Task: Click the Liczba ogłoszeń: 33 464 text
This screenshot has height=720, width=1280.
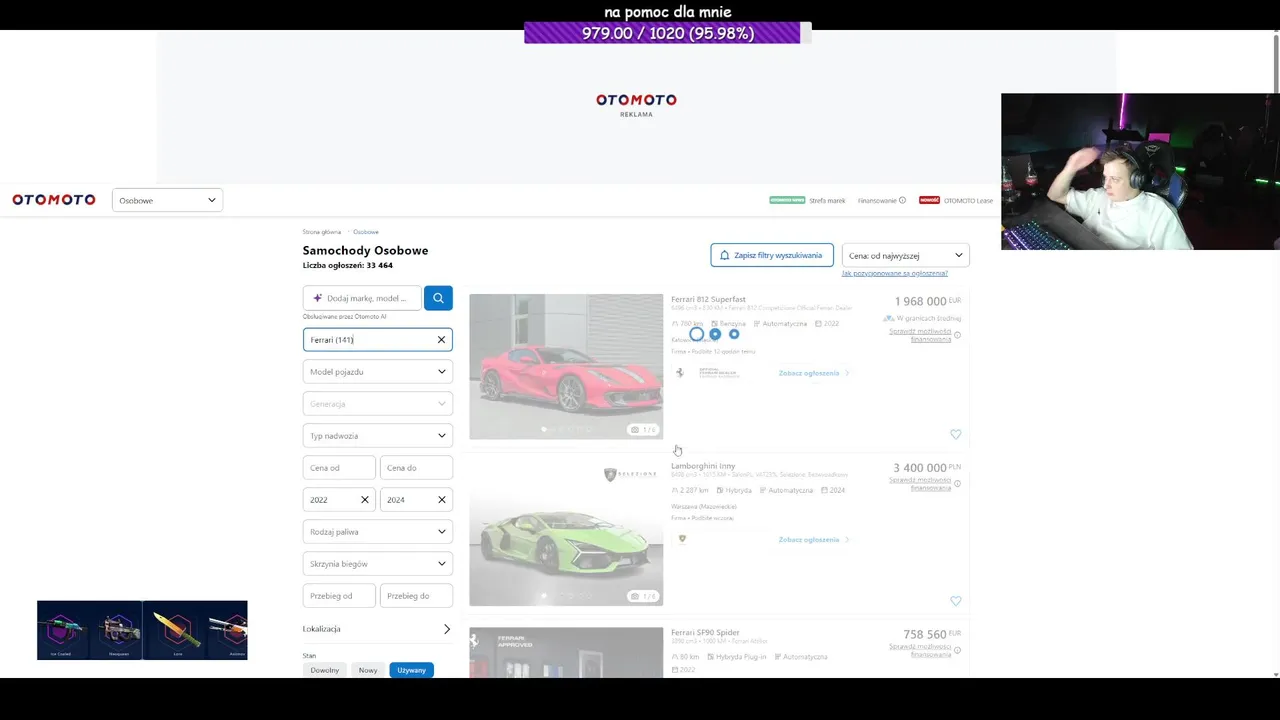Action: point(348,265)
